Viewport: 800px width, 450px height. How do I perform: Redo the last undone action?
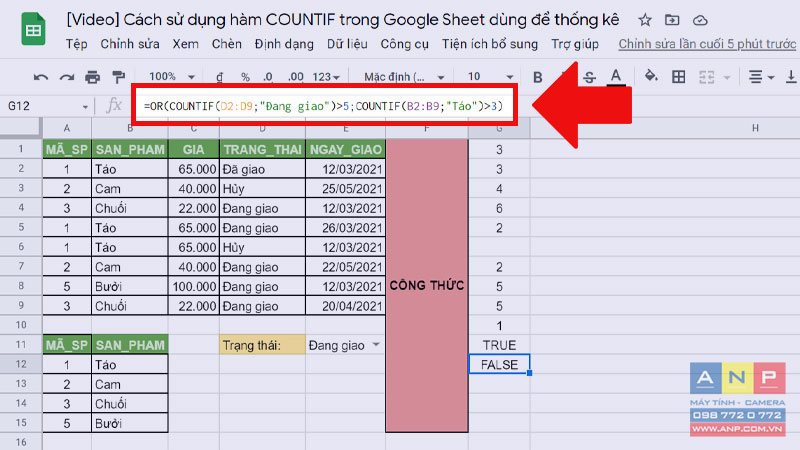coord(67,77)
